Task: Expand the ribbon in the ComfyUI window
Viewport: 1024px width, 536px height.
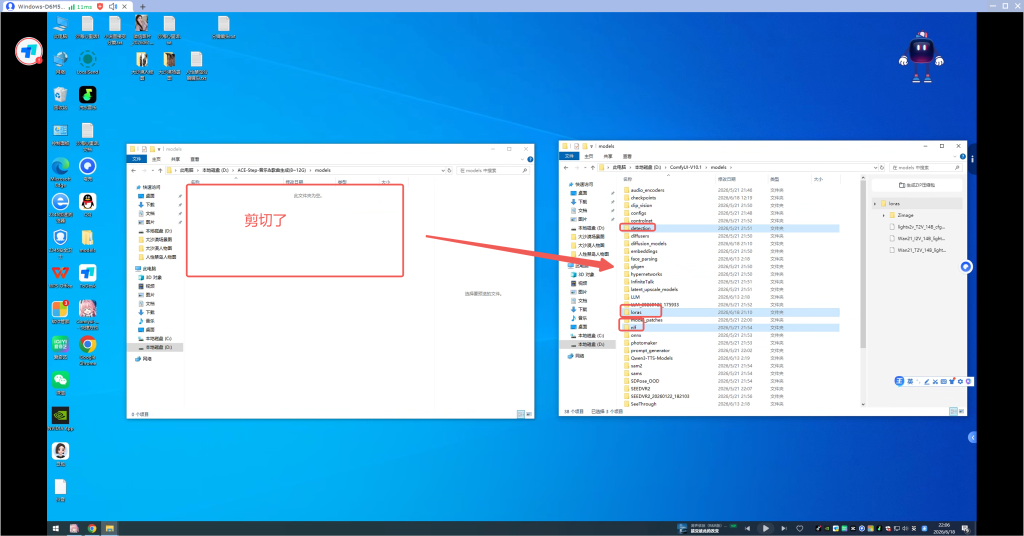Action: click(x=956, y=156)
